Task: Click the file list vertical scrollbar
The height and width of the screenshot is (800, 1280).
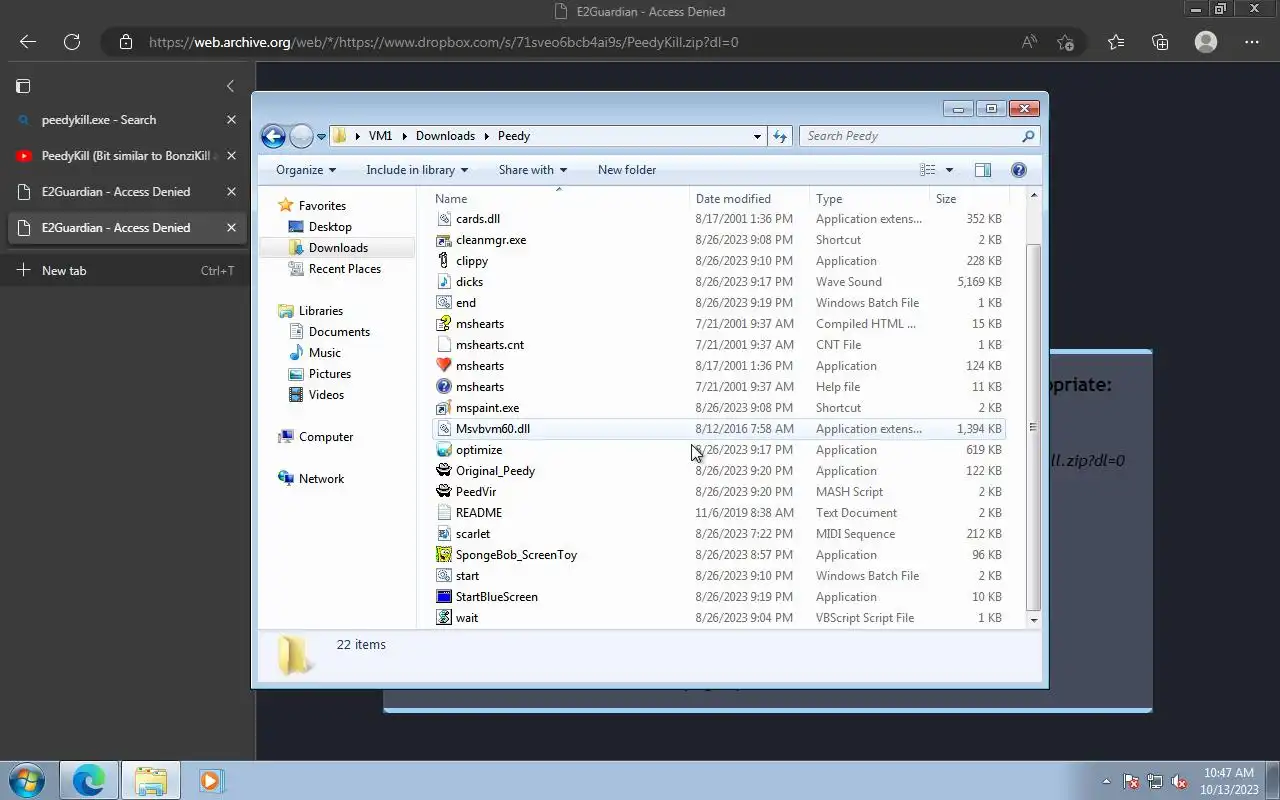Action: coord(1033,428)
